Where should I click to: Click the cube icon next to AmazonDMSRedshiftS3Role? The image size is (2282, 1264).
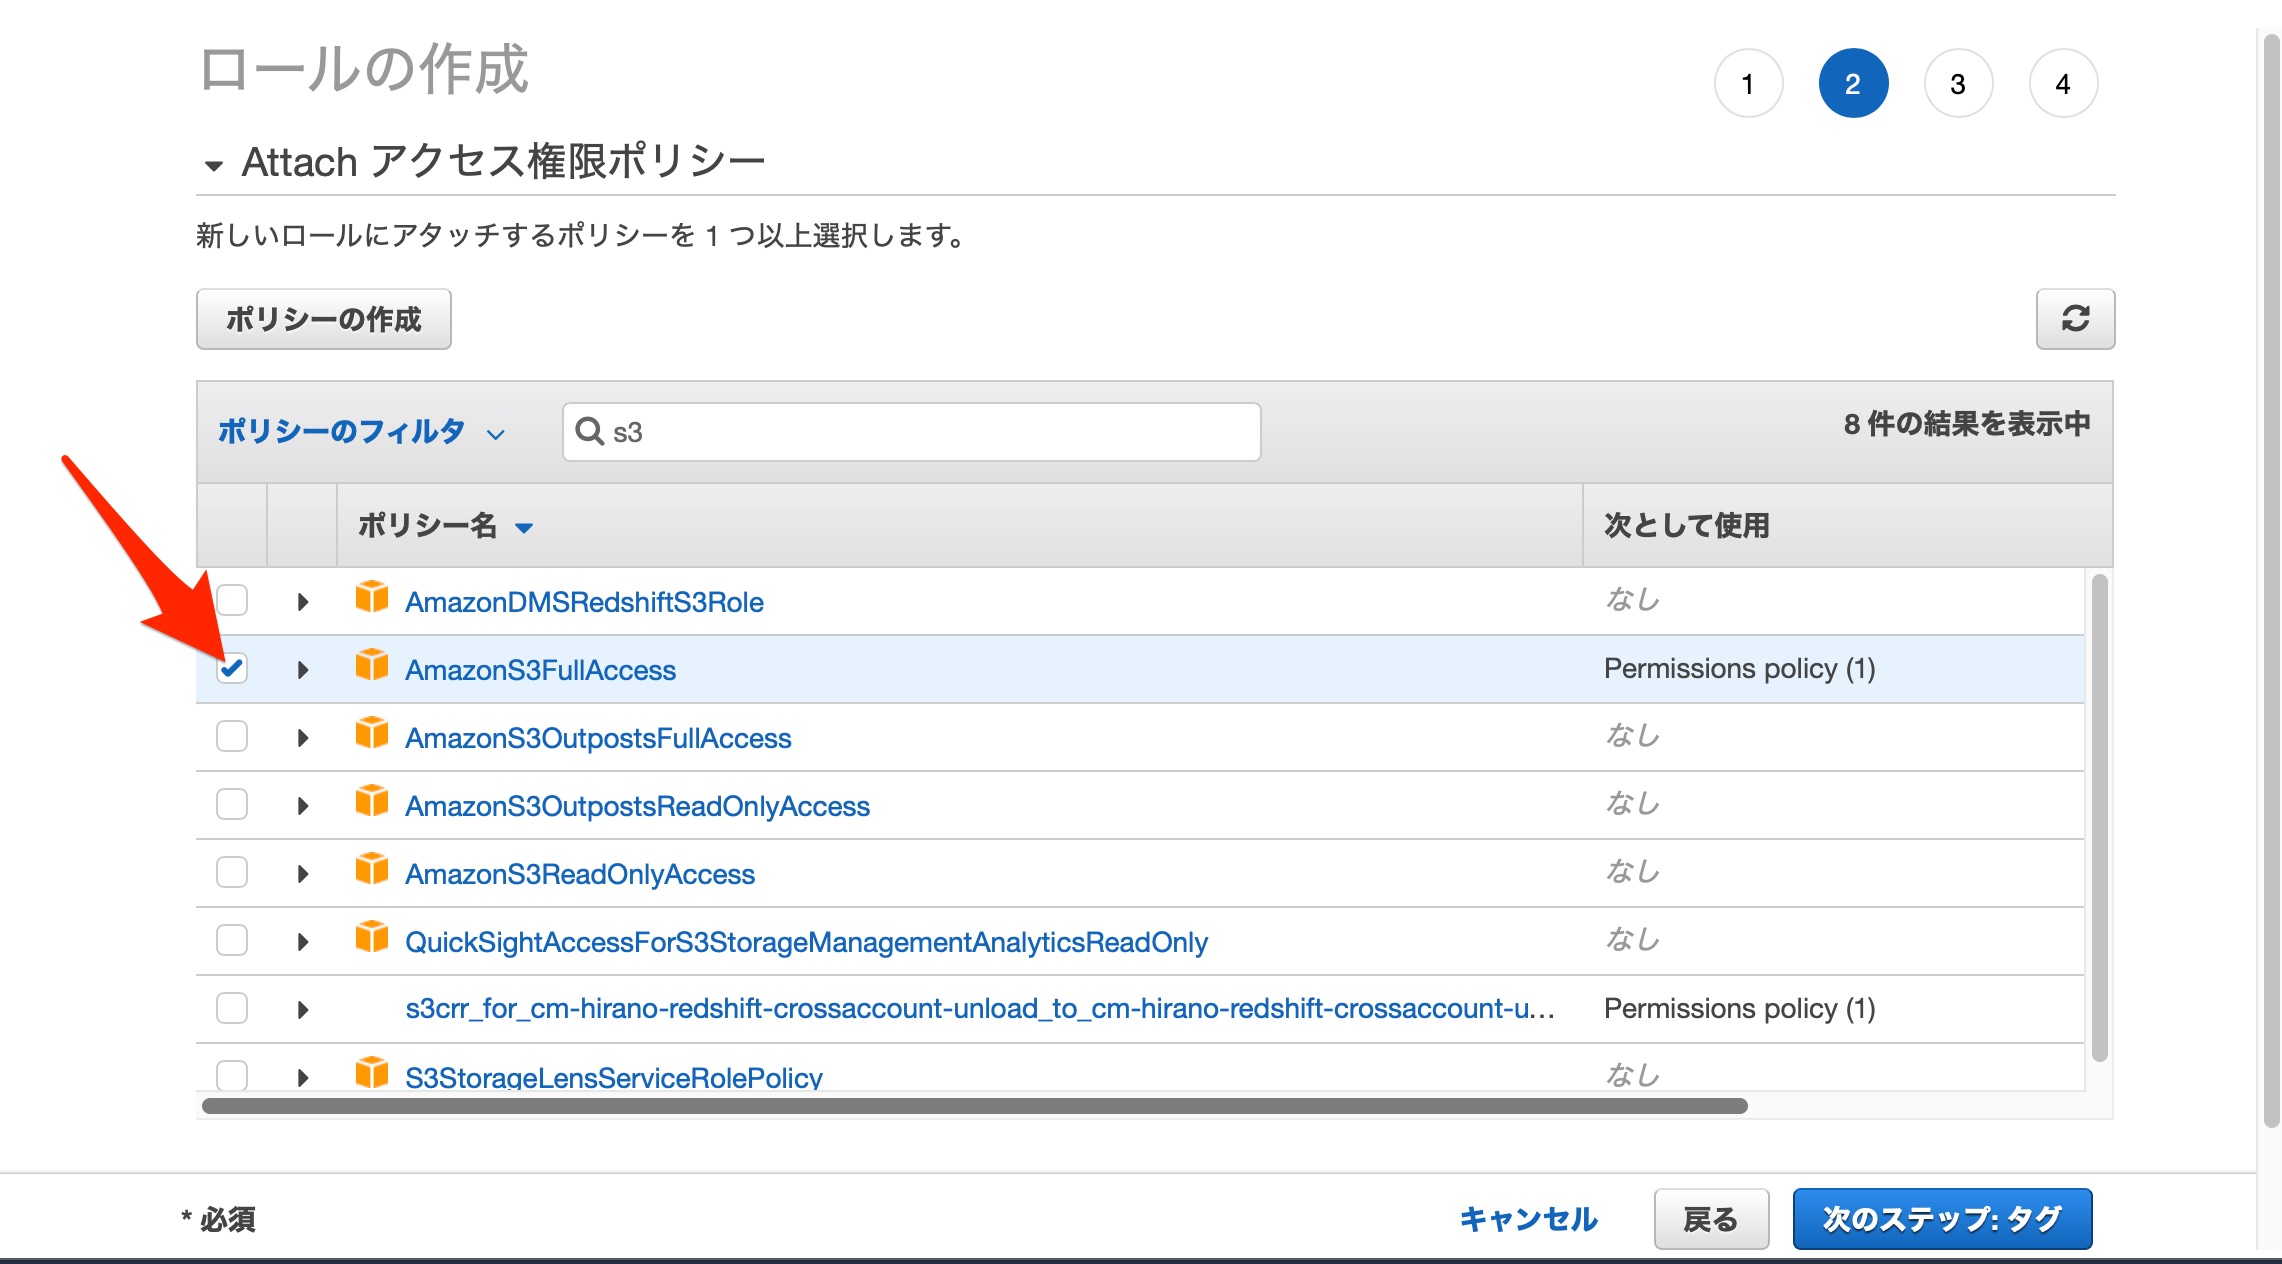coord(371,597)
